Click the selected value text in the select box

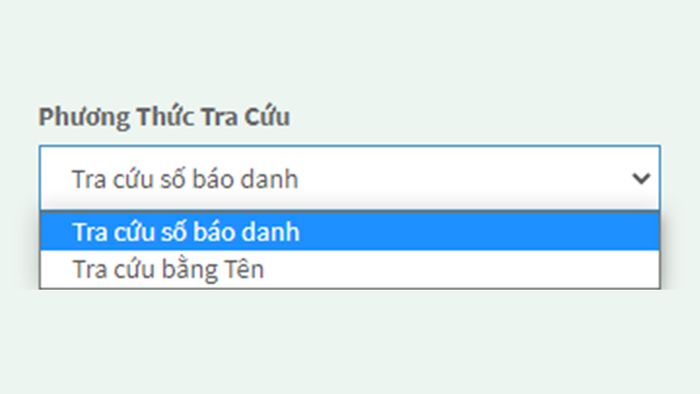[x=185, y=179]
